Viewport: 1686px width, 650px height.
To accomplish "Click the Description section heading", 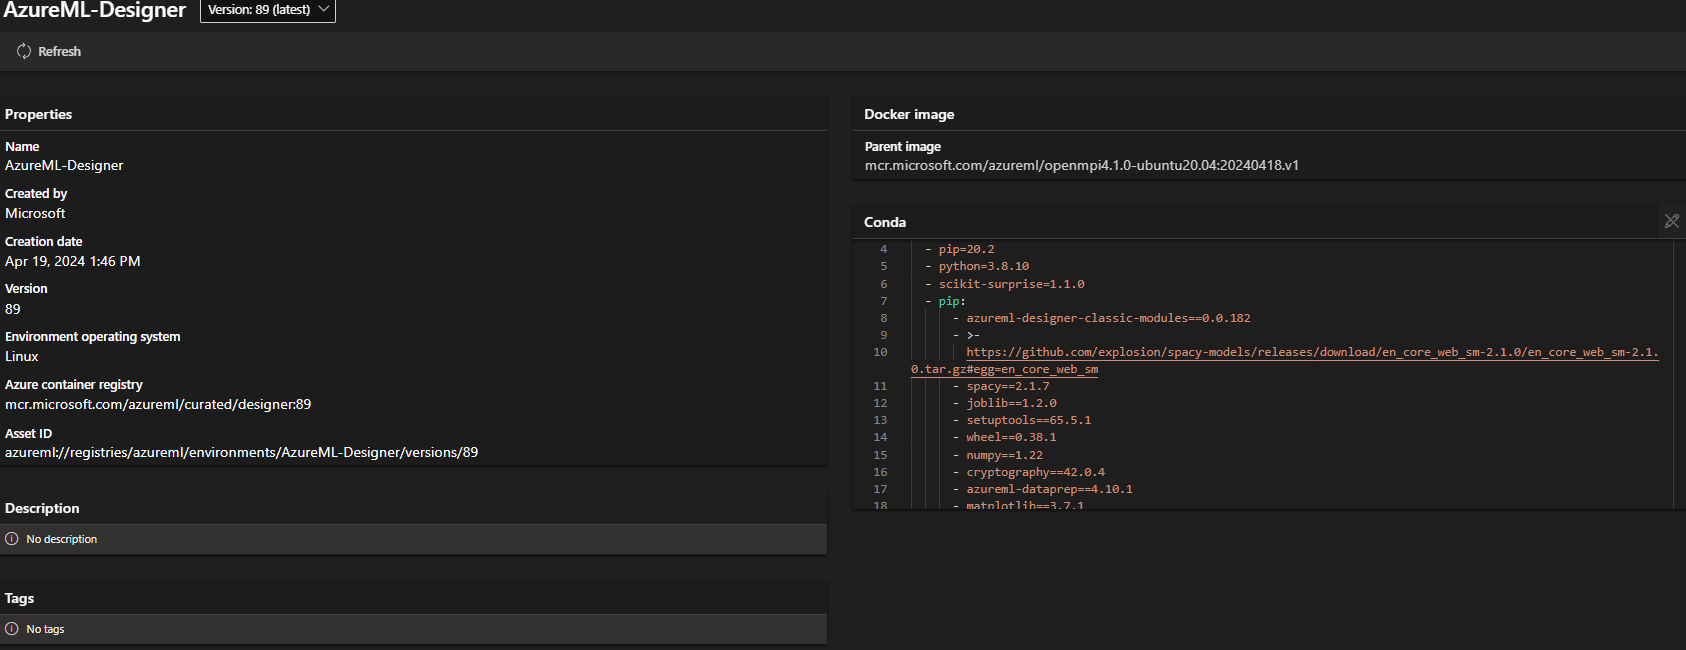I will (x=42, y=508).
